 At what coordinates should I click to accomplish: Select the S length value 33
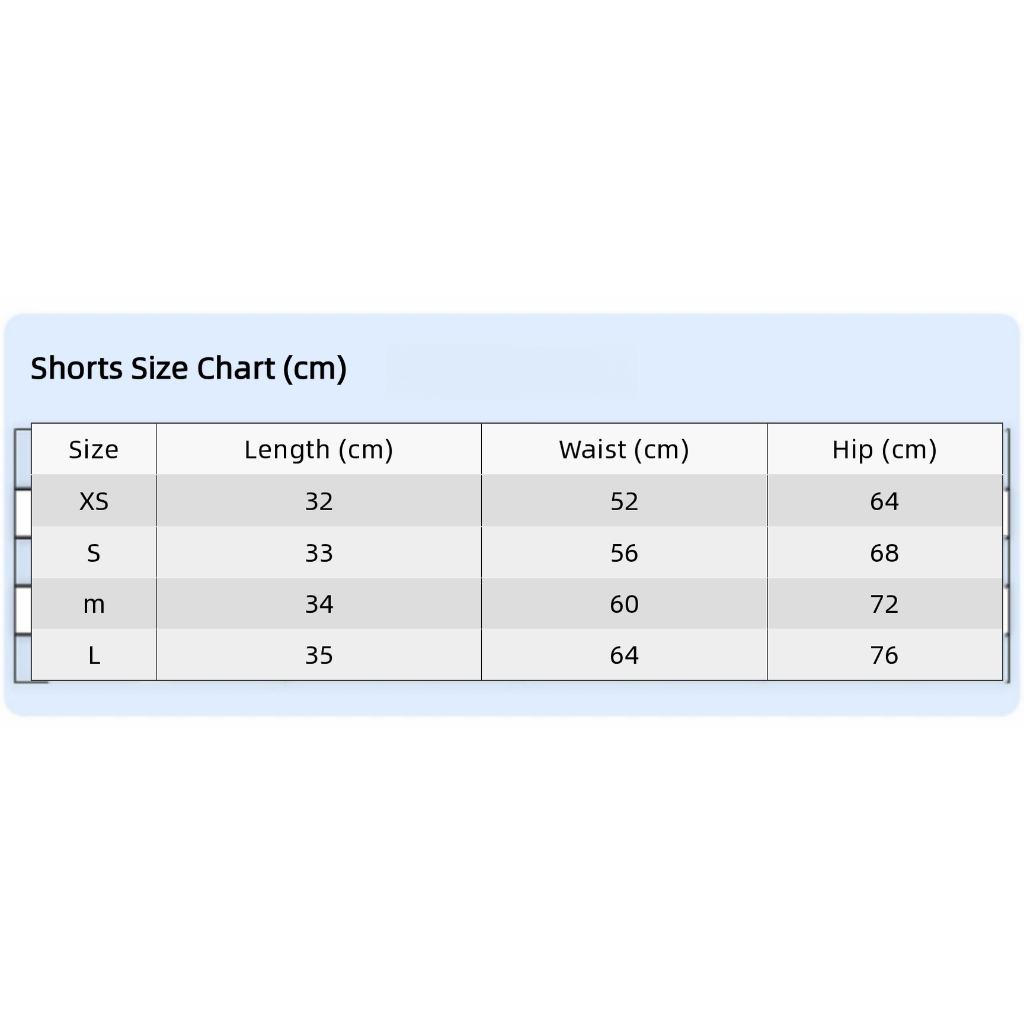click(x=319, y=553)
